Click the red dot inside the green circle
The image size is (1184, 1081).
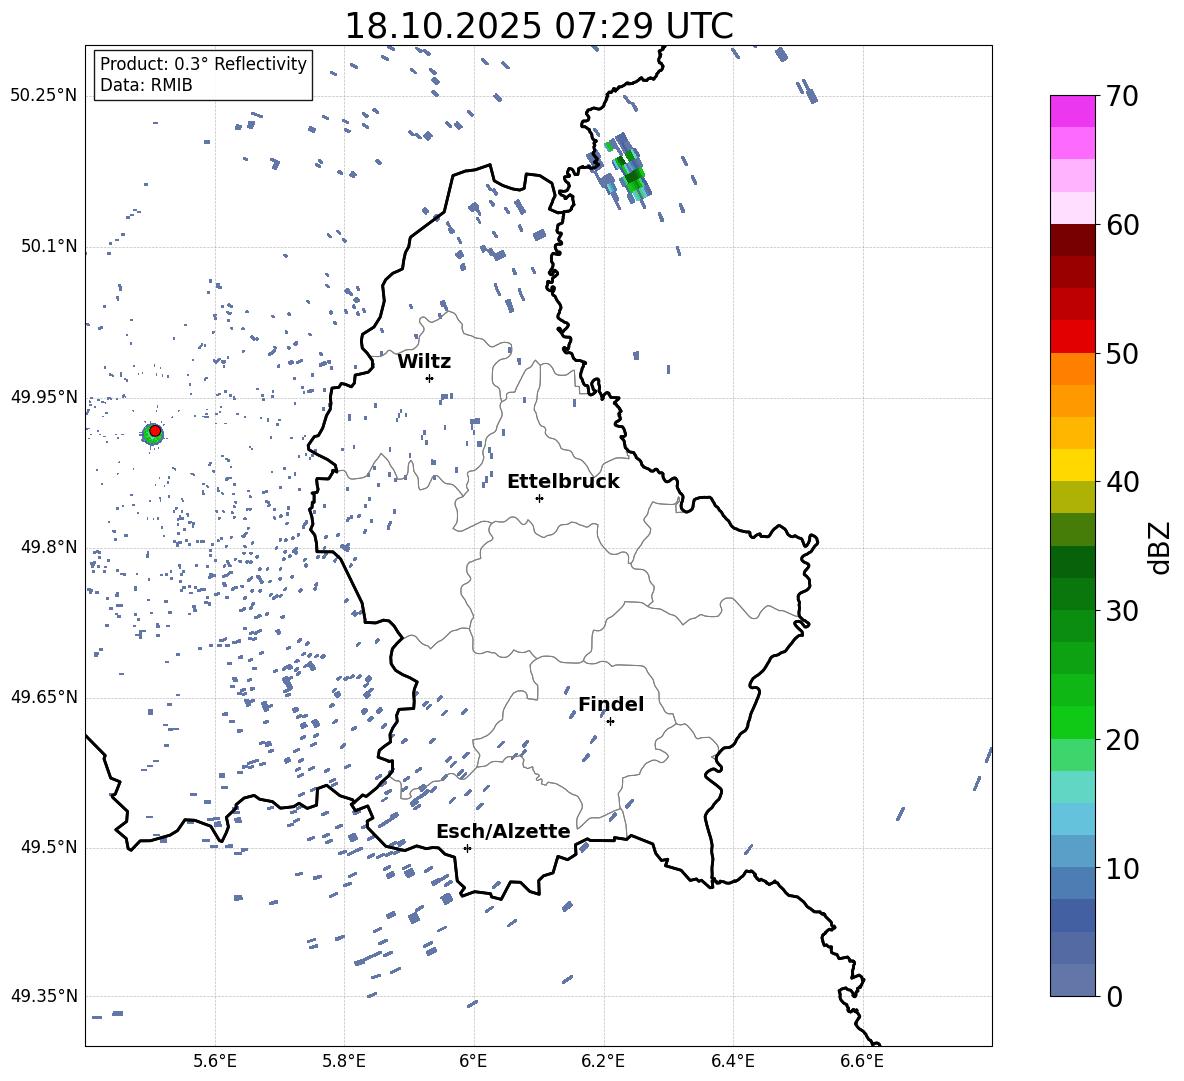155,430
